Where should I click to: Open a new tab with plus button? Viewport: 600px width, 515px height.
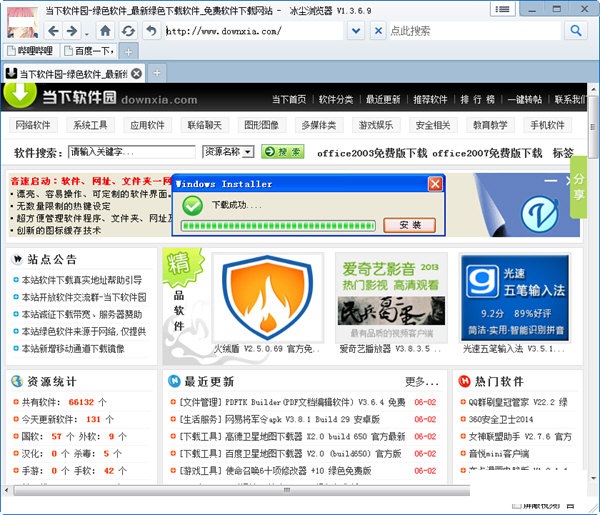click(158, 74)
